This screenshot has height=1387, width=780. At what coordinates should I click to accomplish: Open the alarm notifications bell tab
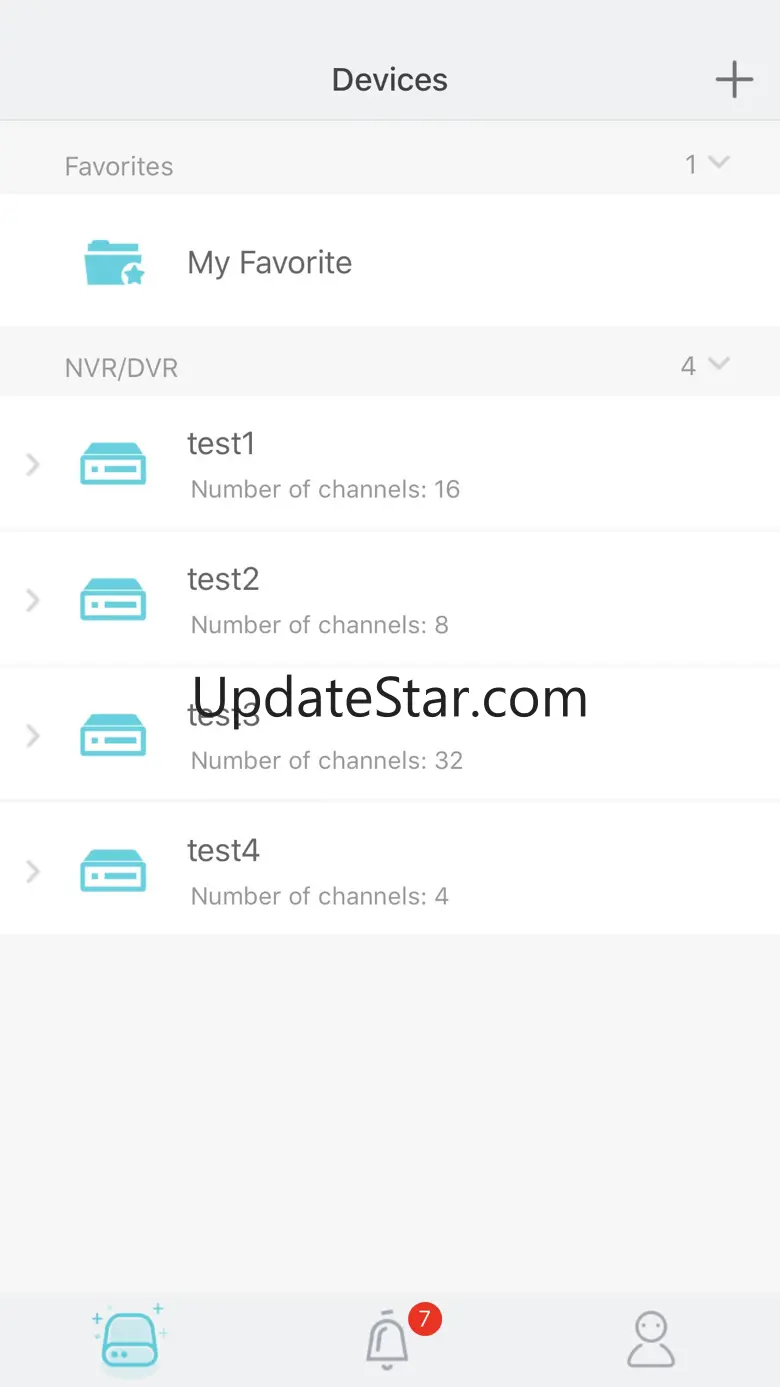(x=387, y=1340)
